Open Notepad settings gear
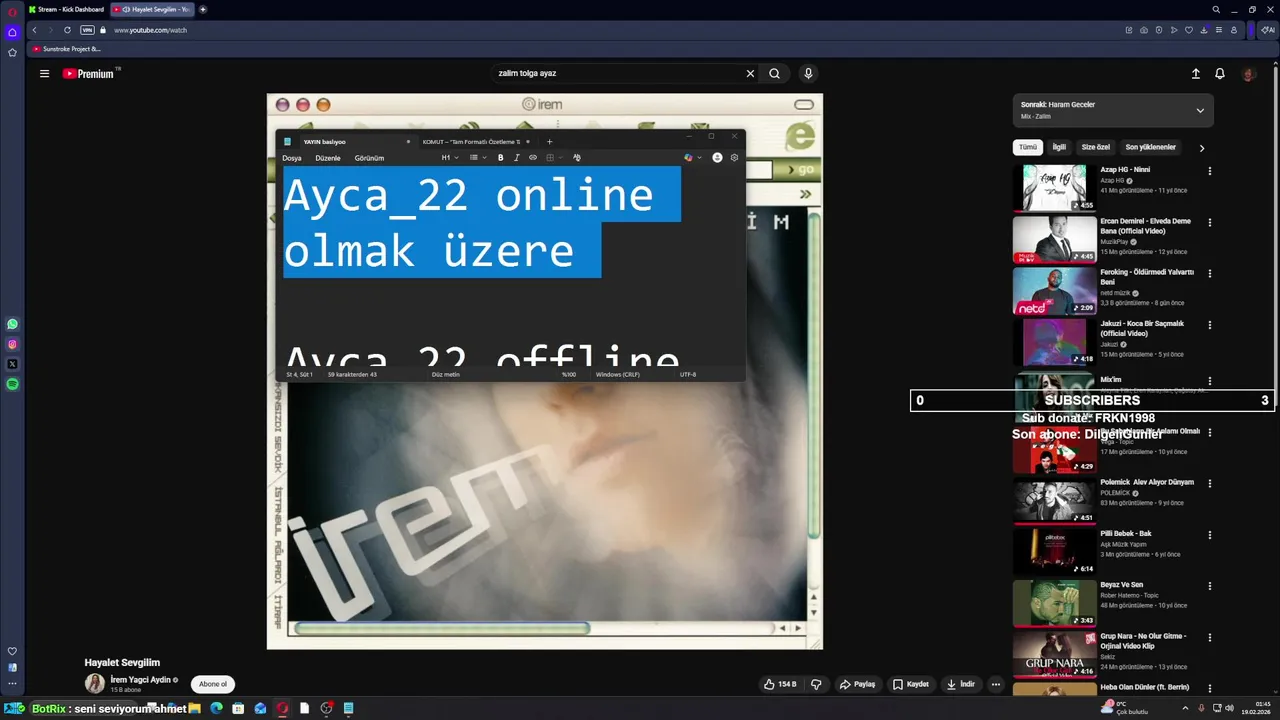This screenshot has height=720, width=1280. (734, 157)
